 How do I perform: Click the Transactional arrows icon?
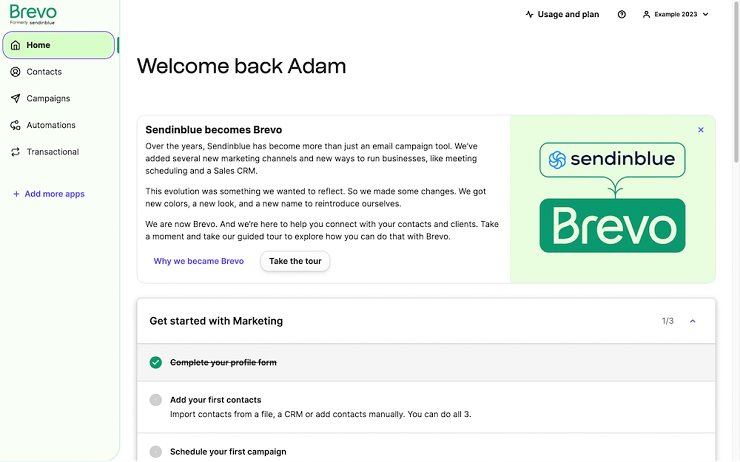pos(16,151)
